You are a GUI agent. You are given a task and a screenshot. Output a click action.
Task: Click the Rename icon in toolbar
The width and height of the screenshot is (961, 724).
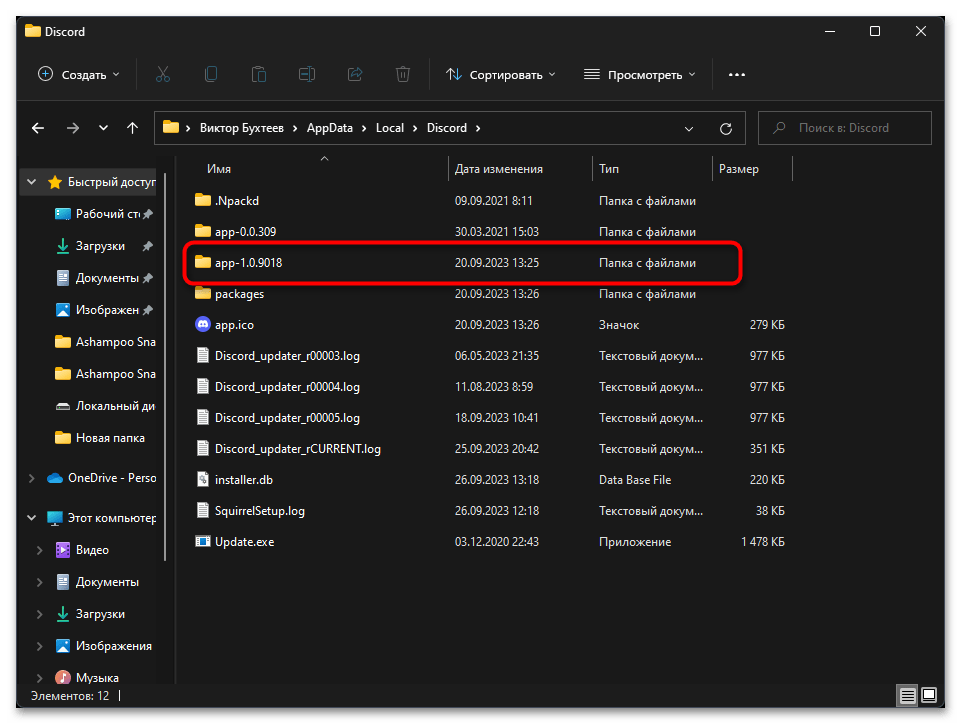[x=307, y=74]
